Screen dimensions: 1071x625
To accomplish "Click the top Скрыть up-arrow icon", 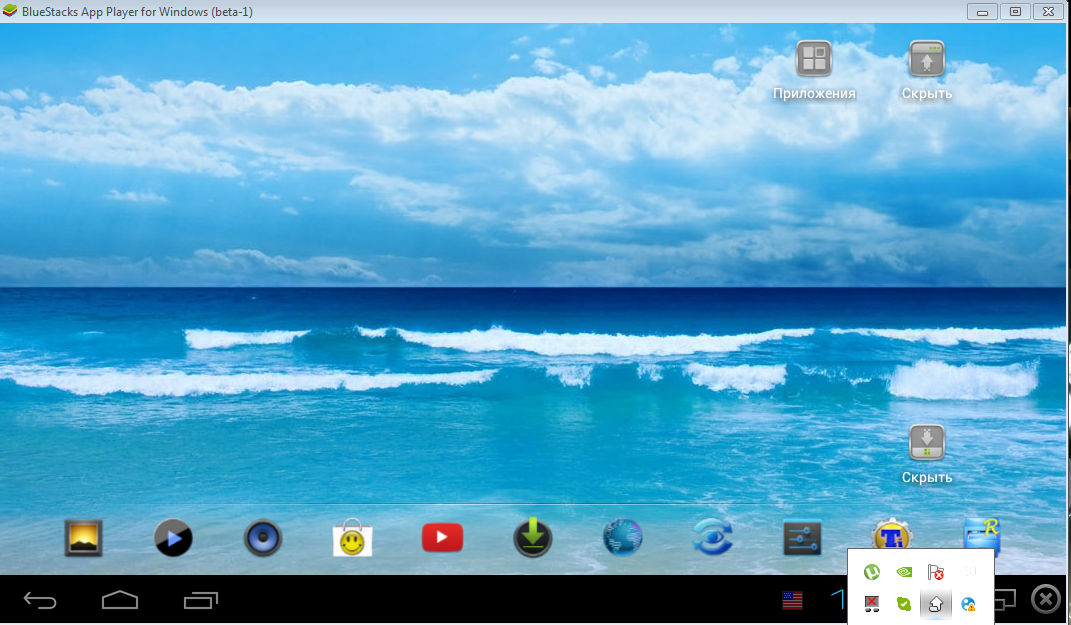I will coord(926,60).
